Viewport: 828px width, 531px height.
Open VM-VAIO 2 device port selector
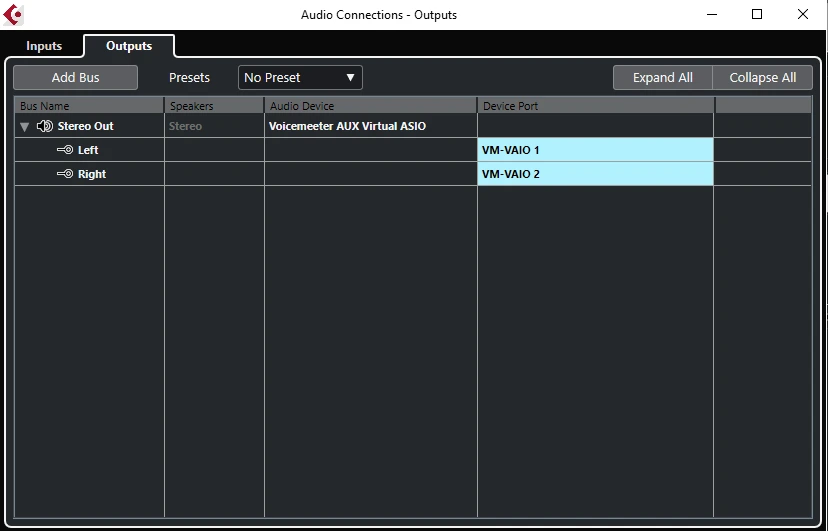(x=595, y=174)
